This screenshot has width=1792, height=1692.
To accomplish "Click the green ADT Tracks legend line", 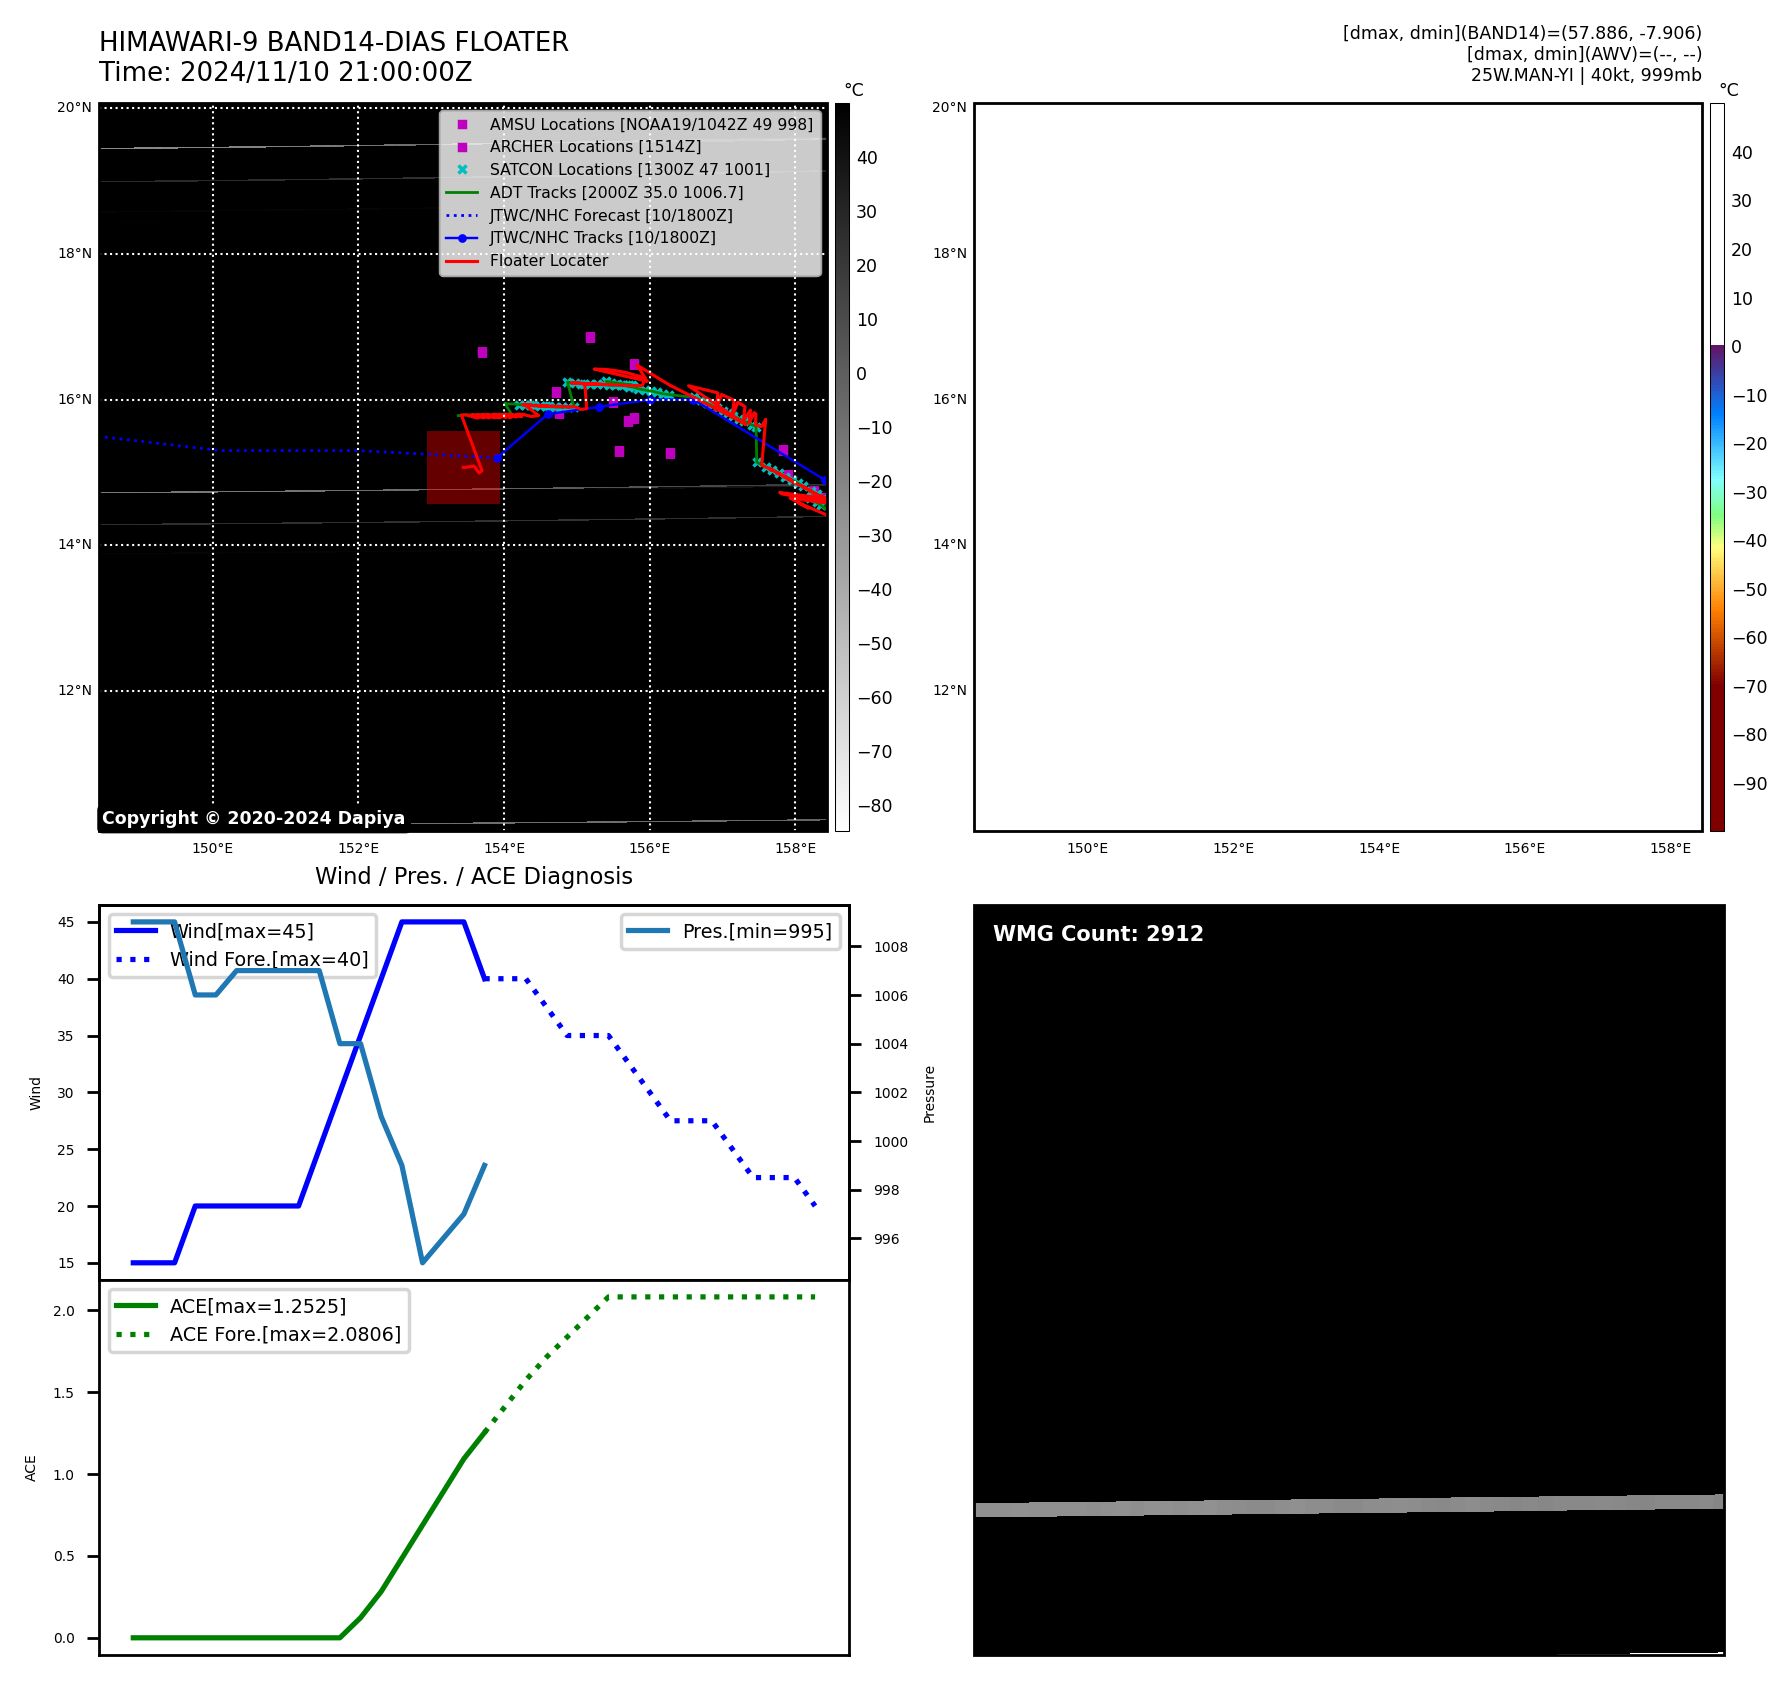I will point(462,193).
